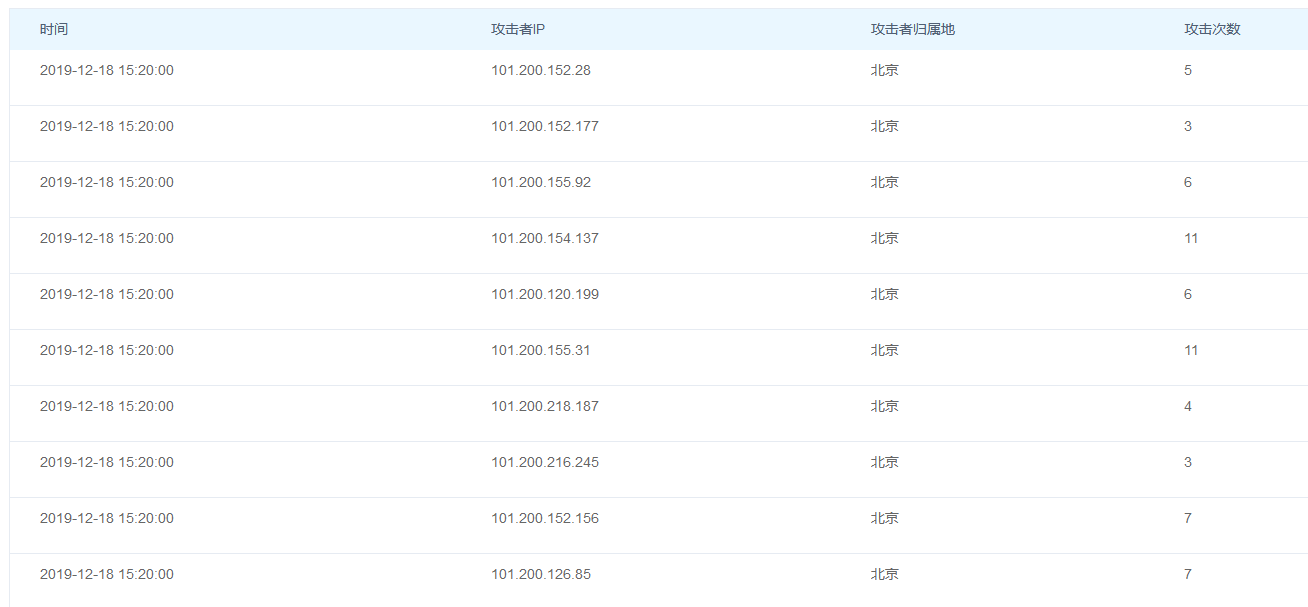1308x607 pixels.
Task: Click the IP 101.200.152.177 cell
Action: point(544,127)
